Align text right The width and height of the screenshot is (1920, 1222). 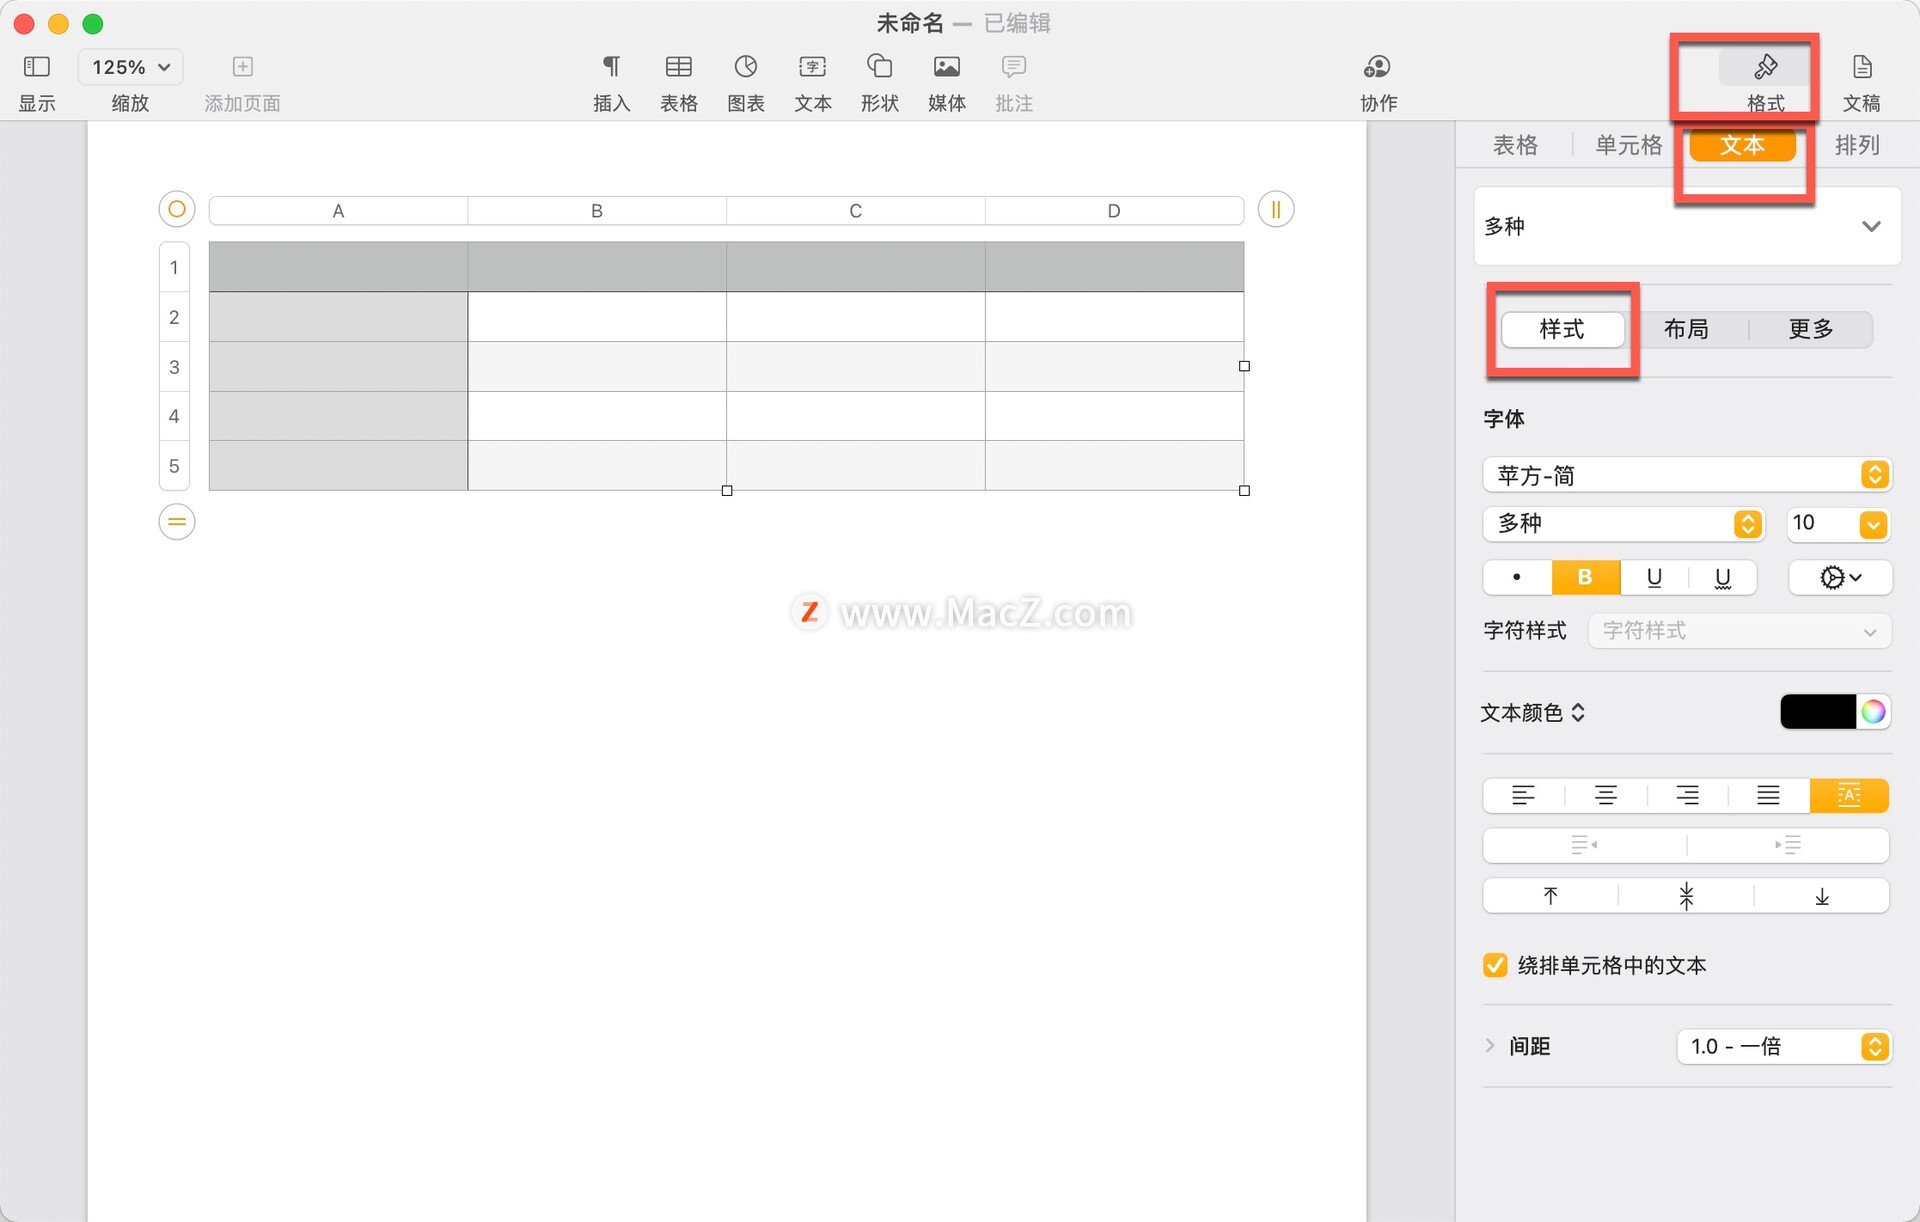point(1687,795)
